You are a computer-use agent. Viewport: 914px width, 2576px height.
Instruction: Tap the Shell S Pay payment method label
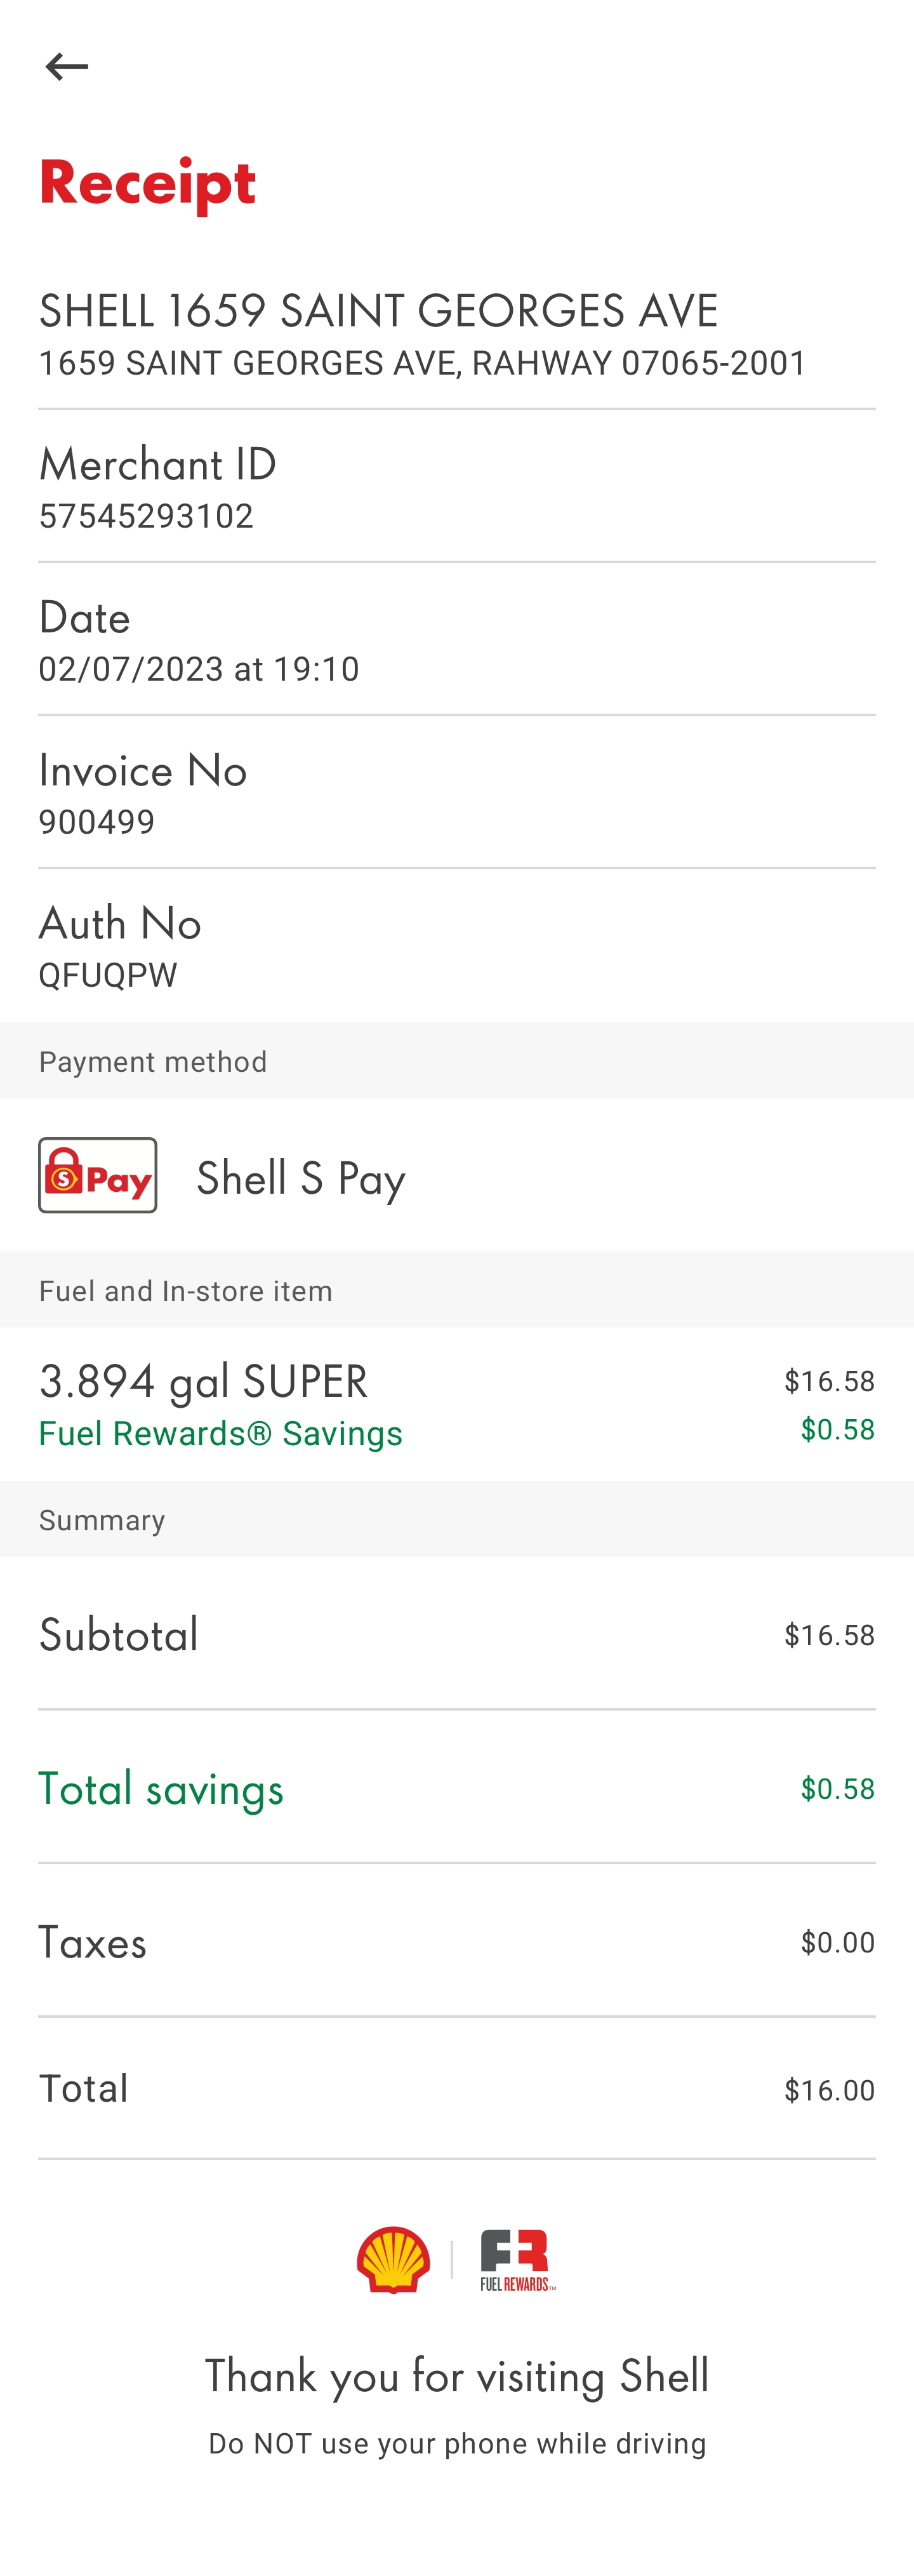point(301,1178)
